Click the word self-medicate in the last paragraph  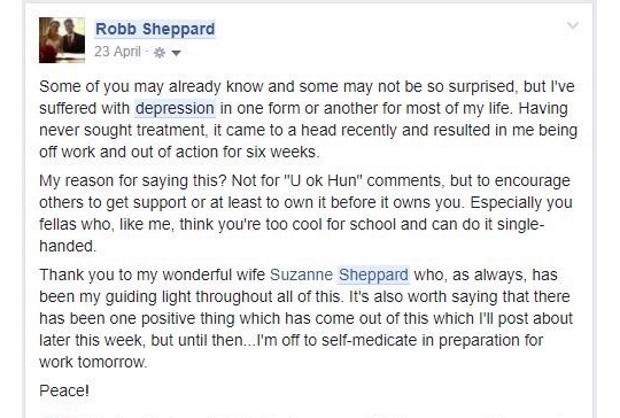coord(369,340)
